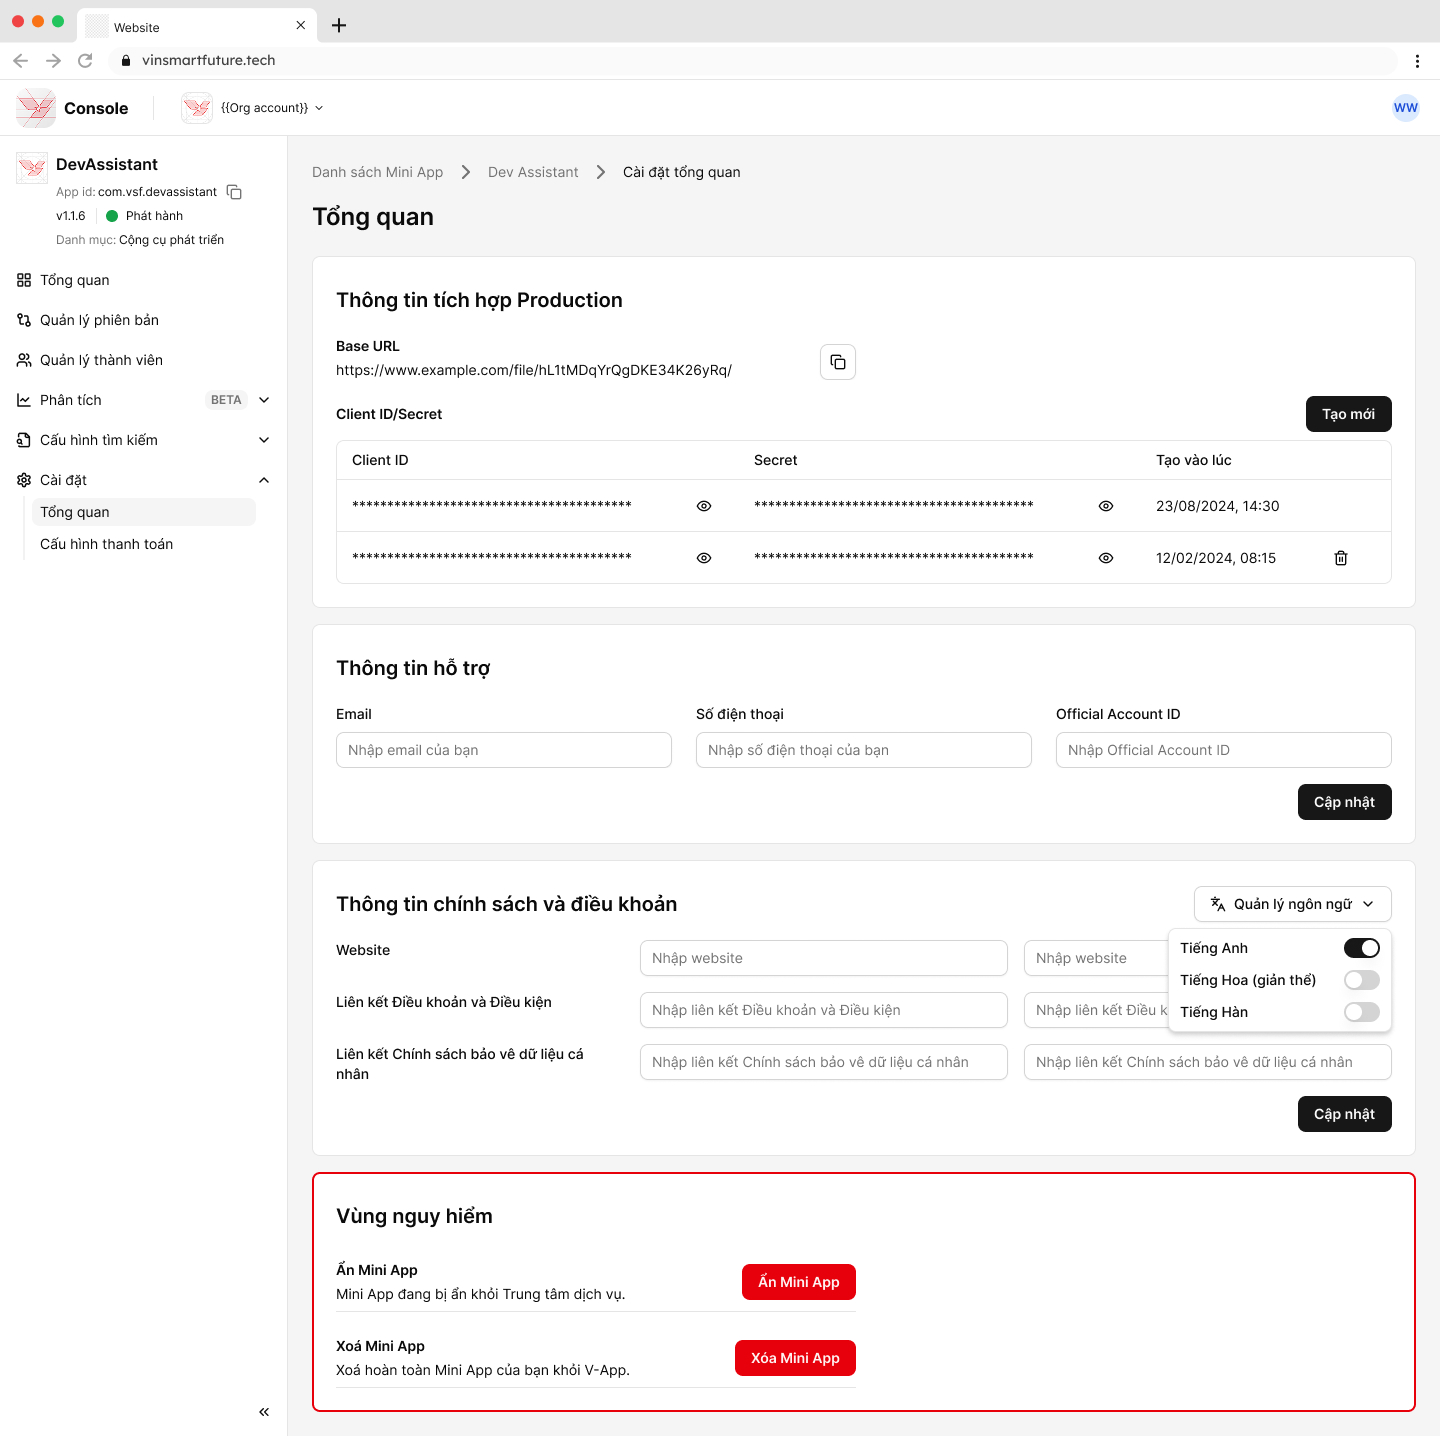Click the Console logo icon
Image resolution: width=1440 pixels, height=1436 pixels.
pos(36,108)
